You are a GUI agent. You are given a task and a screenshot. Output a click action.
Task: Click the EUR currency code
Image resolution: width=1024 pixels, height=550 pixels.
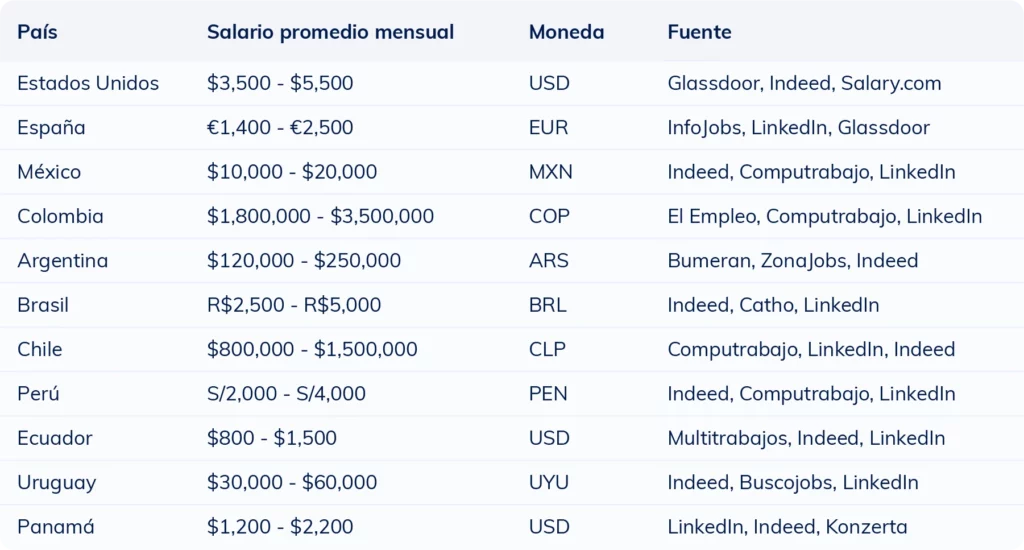(x=548, y=128)
